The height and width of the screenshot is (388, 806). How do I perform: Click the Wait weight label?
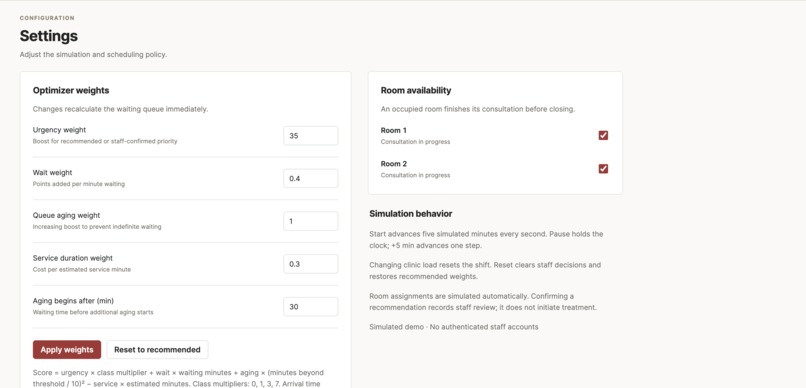[52, 173]
